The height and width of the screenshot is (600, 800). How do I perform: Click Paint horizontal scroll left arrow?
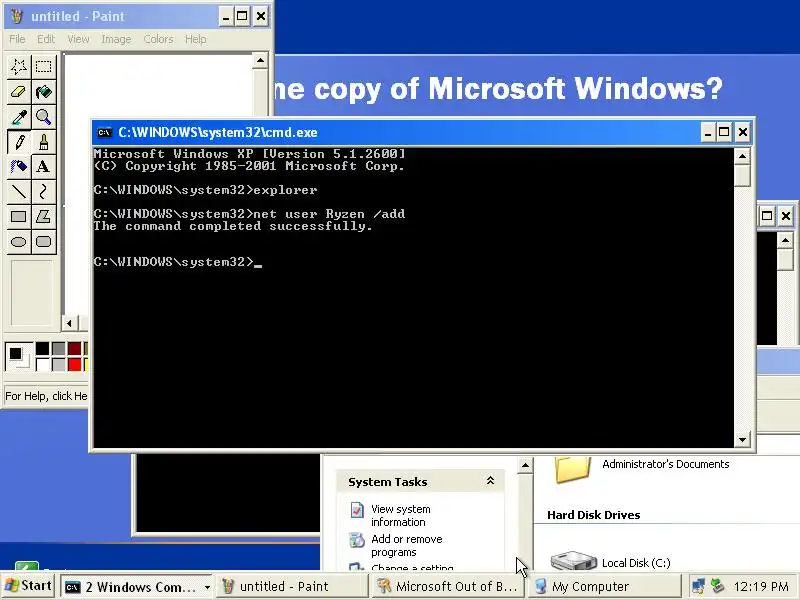coord(70,323)
